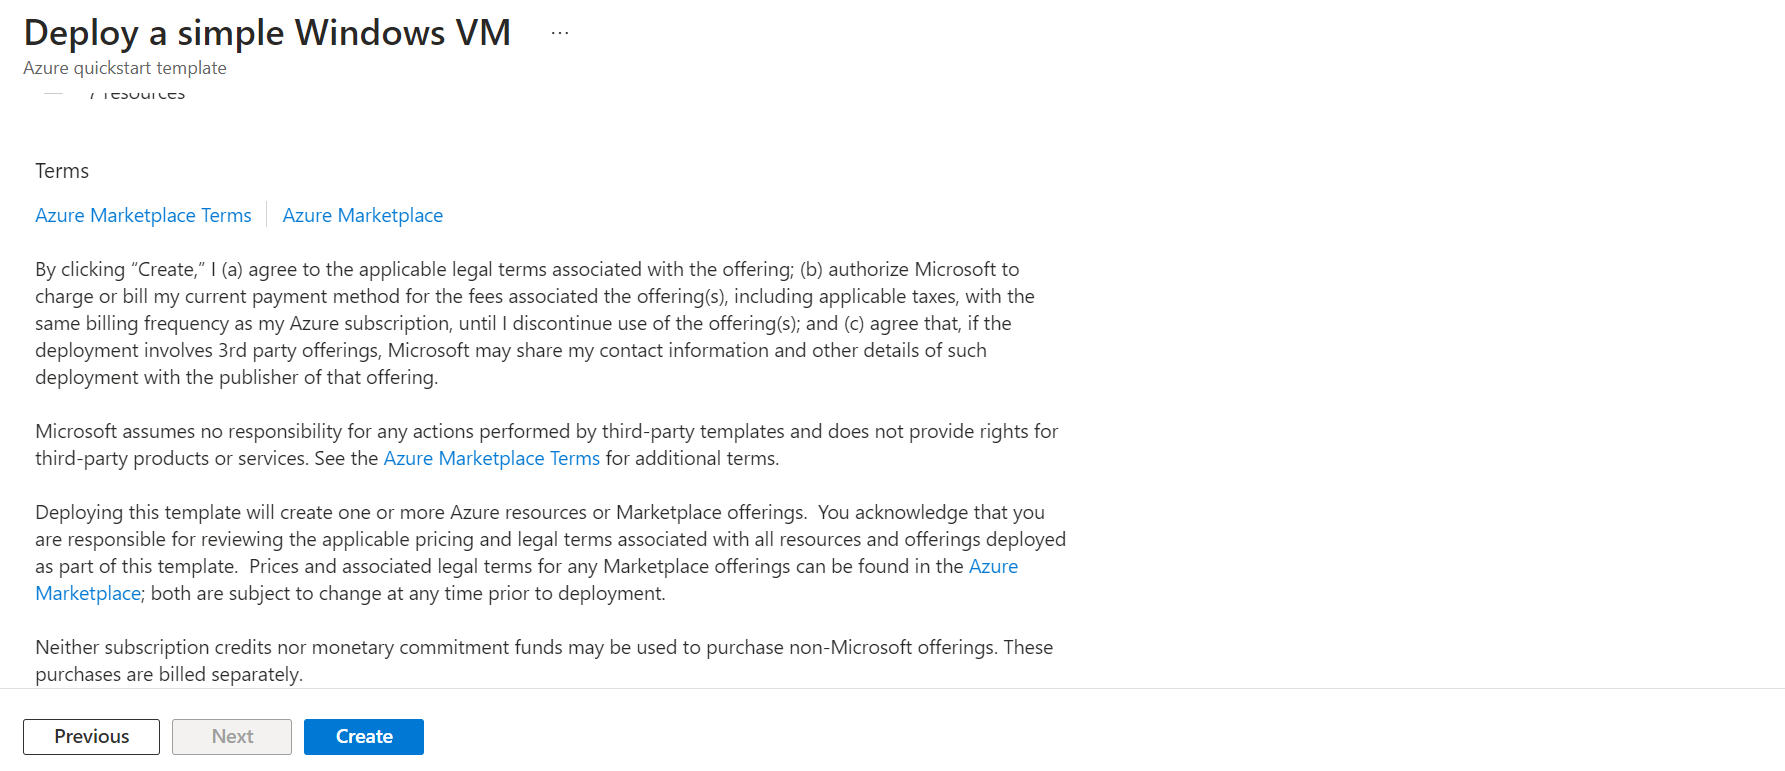Click the "Neither subscription credits" sentence

point(544,648)
